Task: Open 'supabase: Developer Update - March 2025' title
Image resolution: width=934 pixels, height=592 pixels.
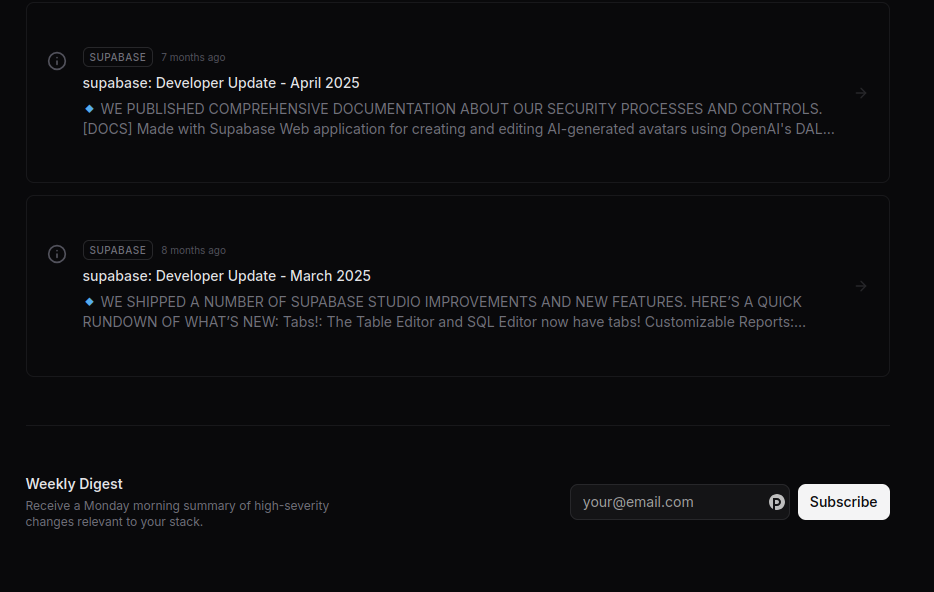Action: click(x=226, y=276)
